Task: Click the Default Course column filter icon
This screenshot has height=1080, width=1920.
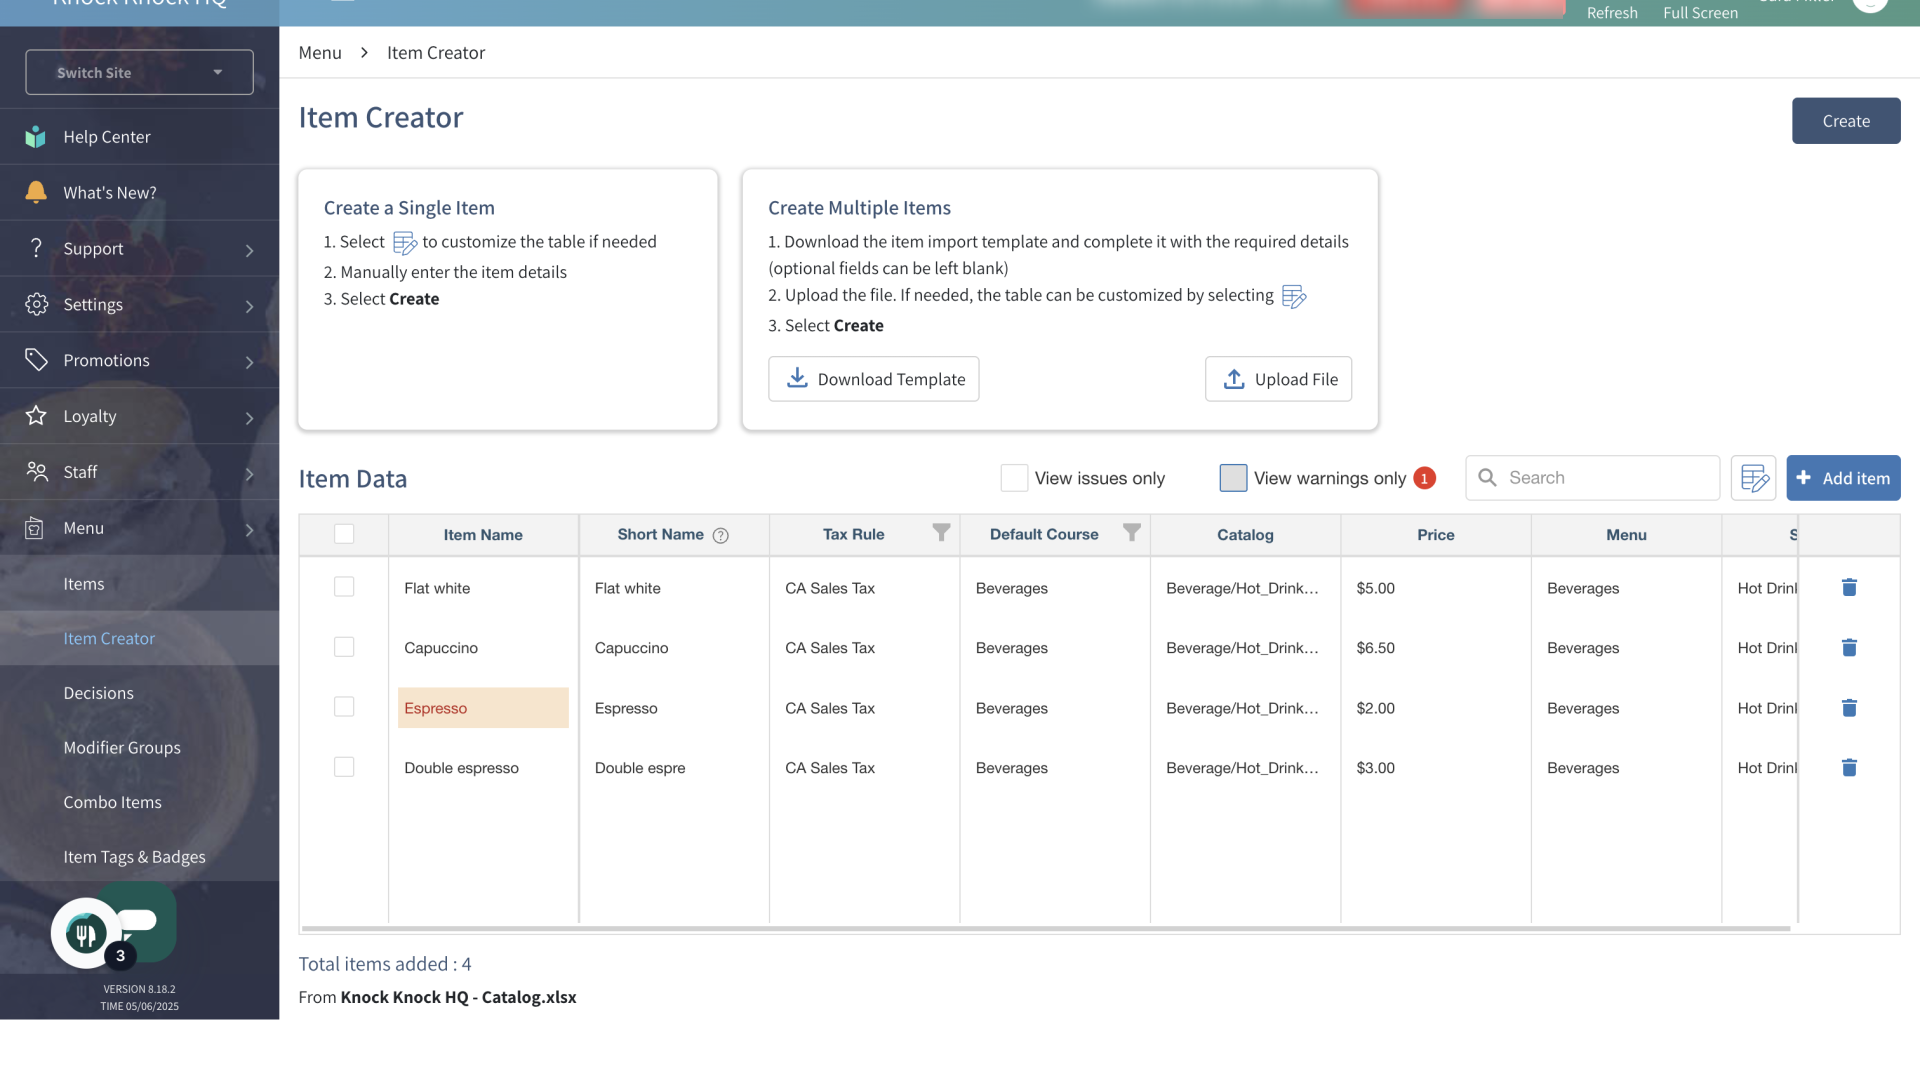Action: (x=1131, y=533)
